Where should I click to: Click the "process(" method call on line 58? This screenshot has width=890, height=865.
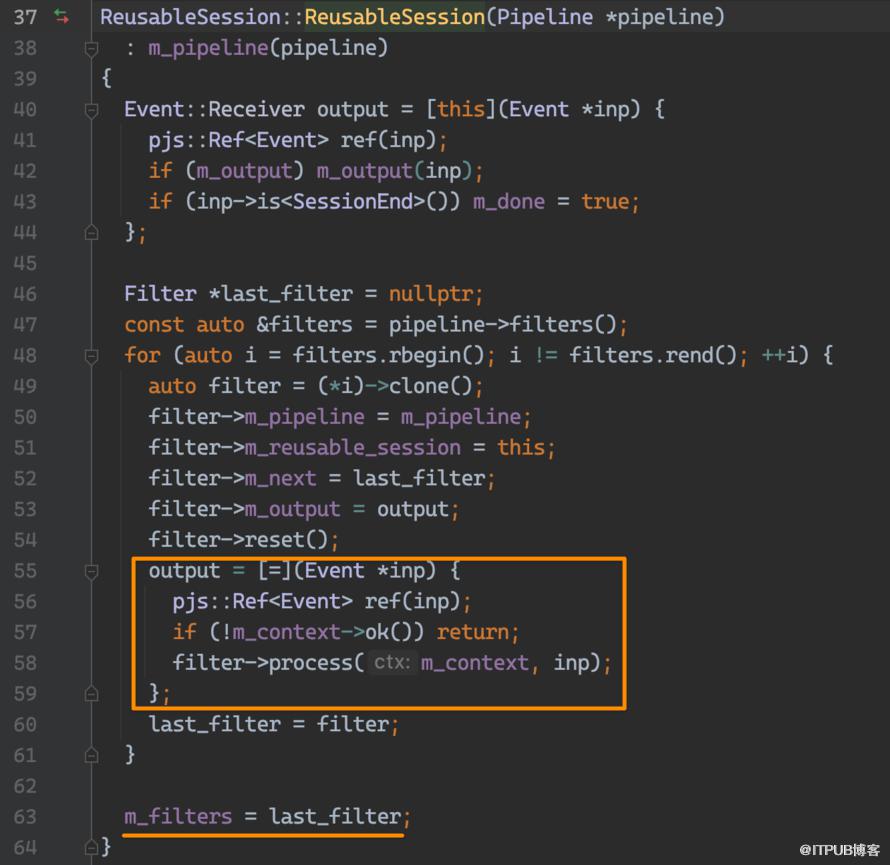[x=317, y=663]
